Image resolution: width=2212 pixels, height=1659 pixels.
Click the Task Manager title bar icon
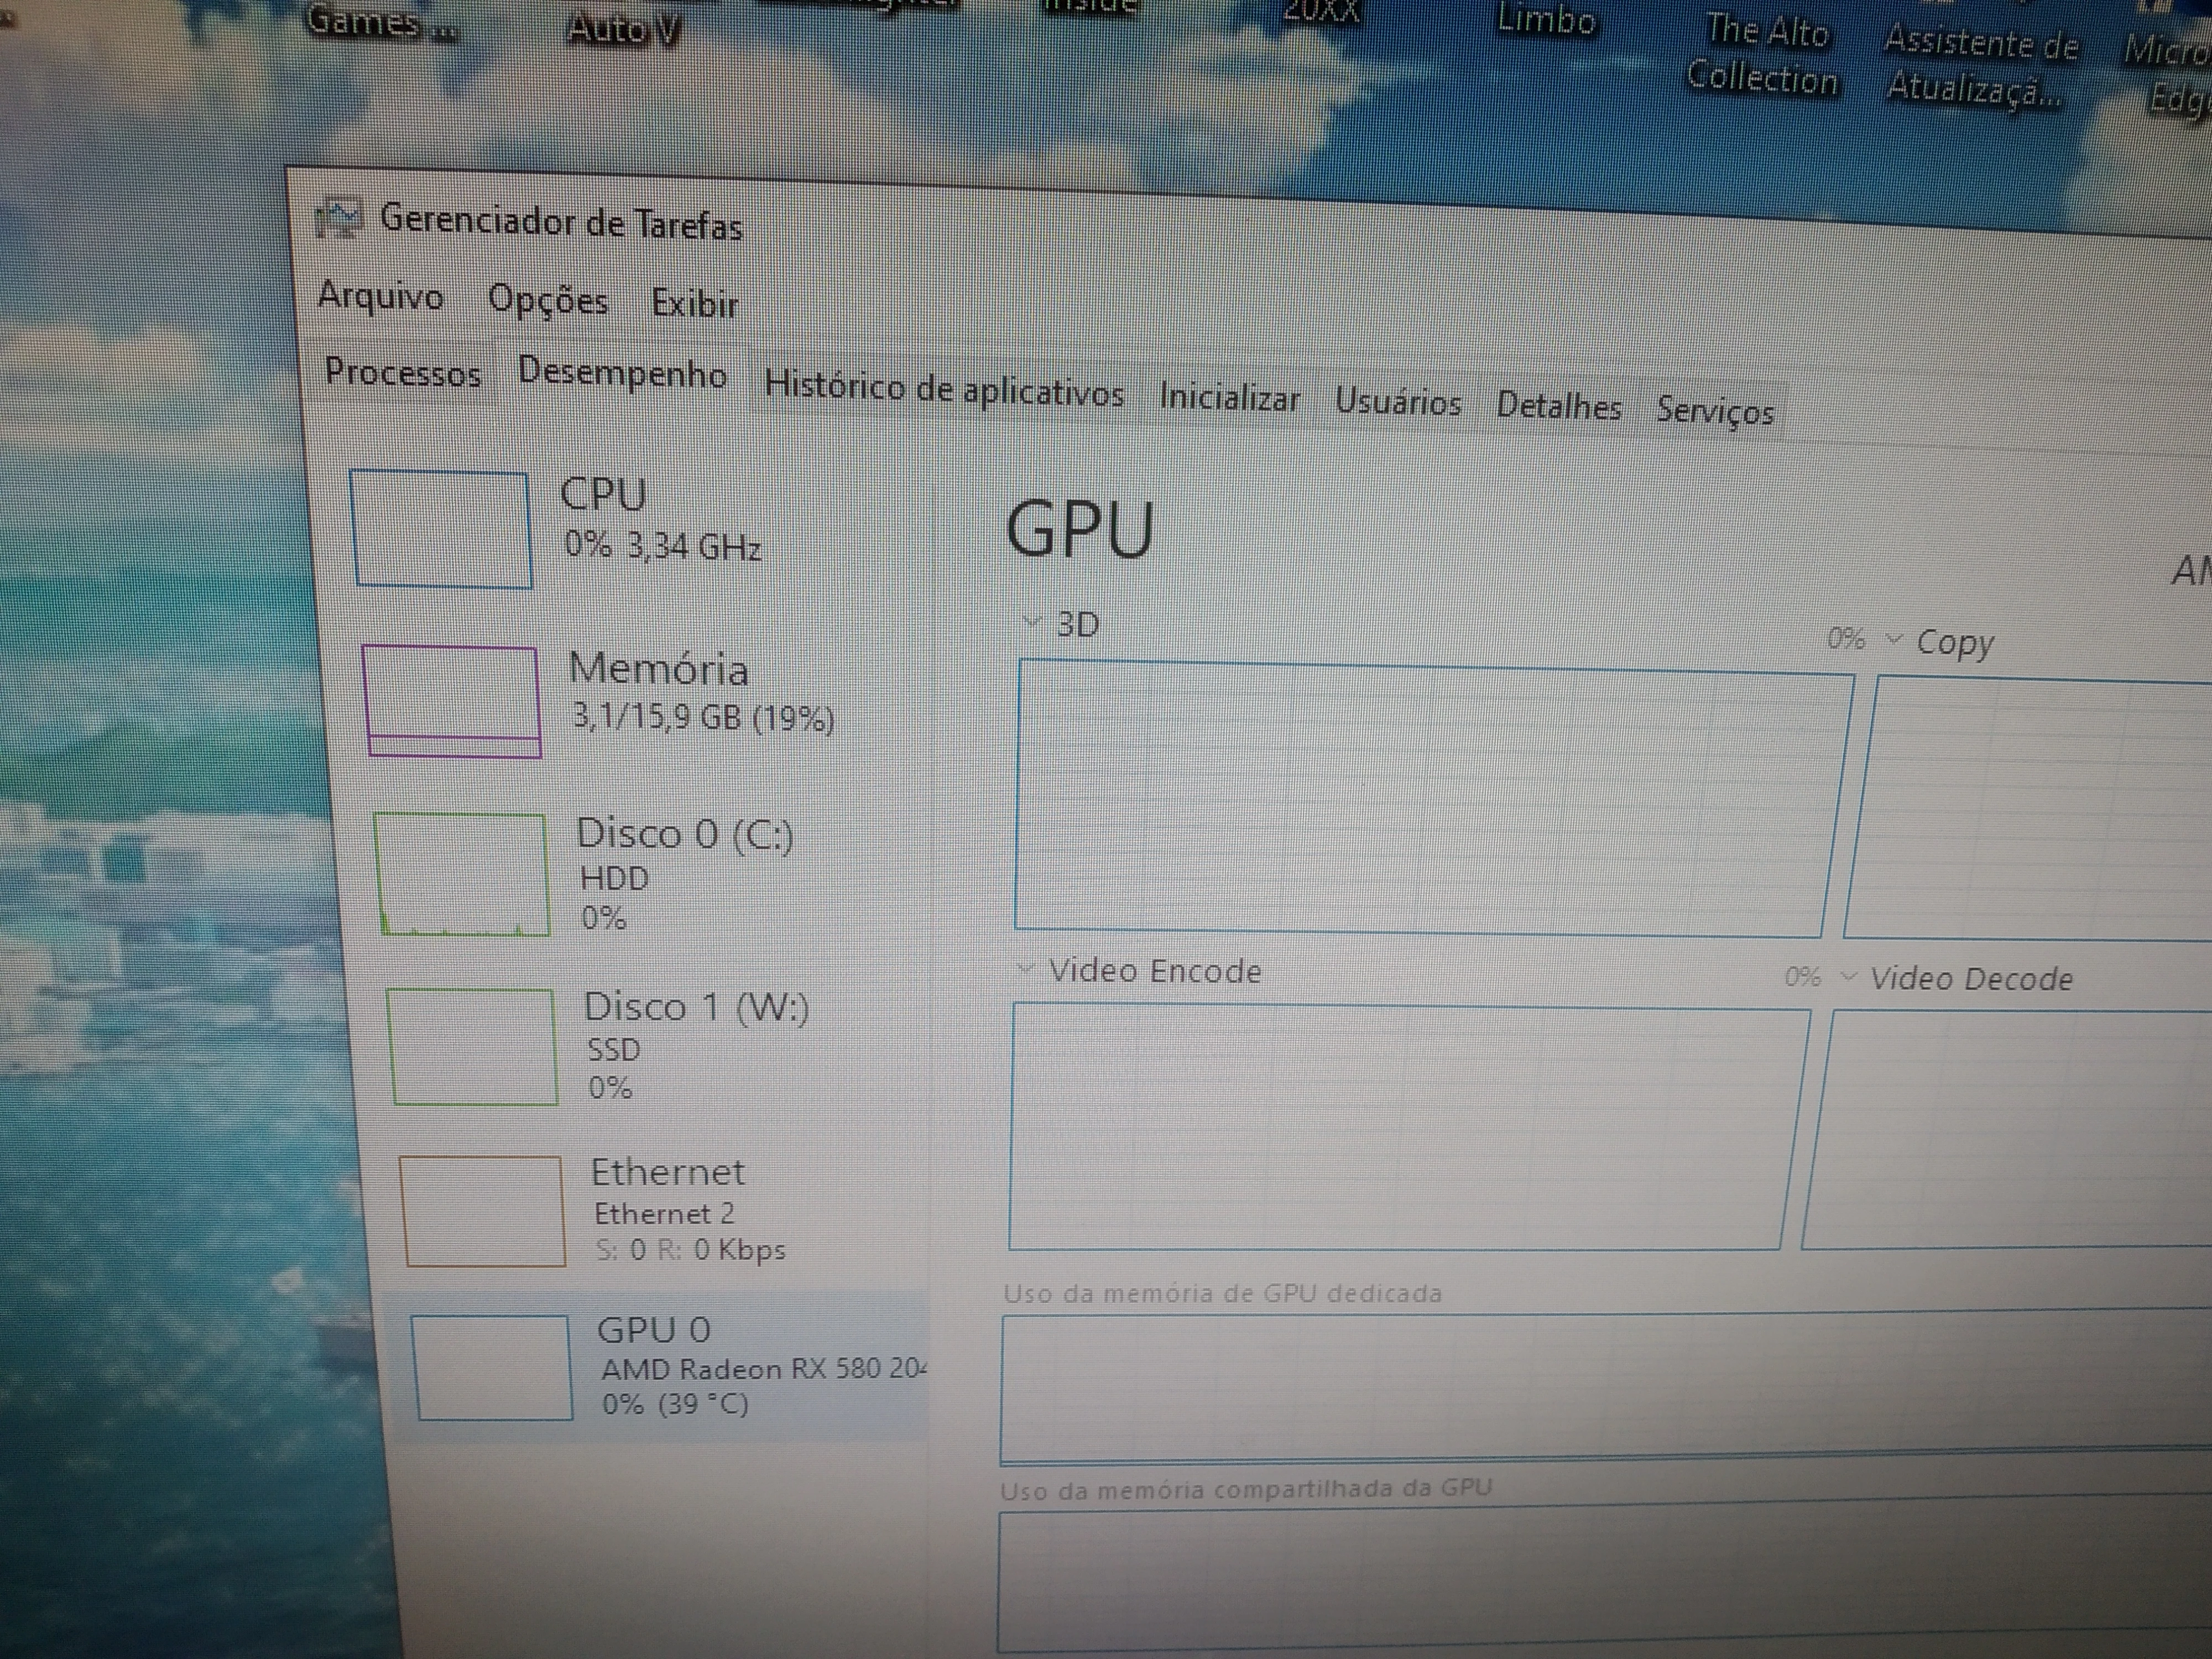(x=337, y=219)
